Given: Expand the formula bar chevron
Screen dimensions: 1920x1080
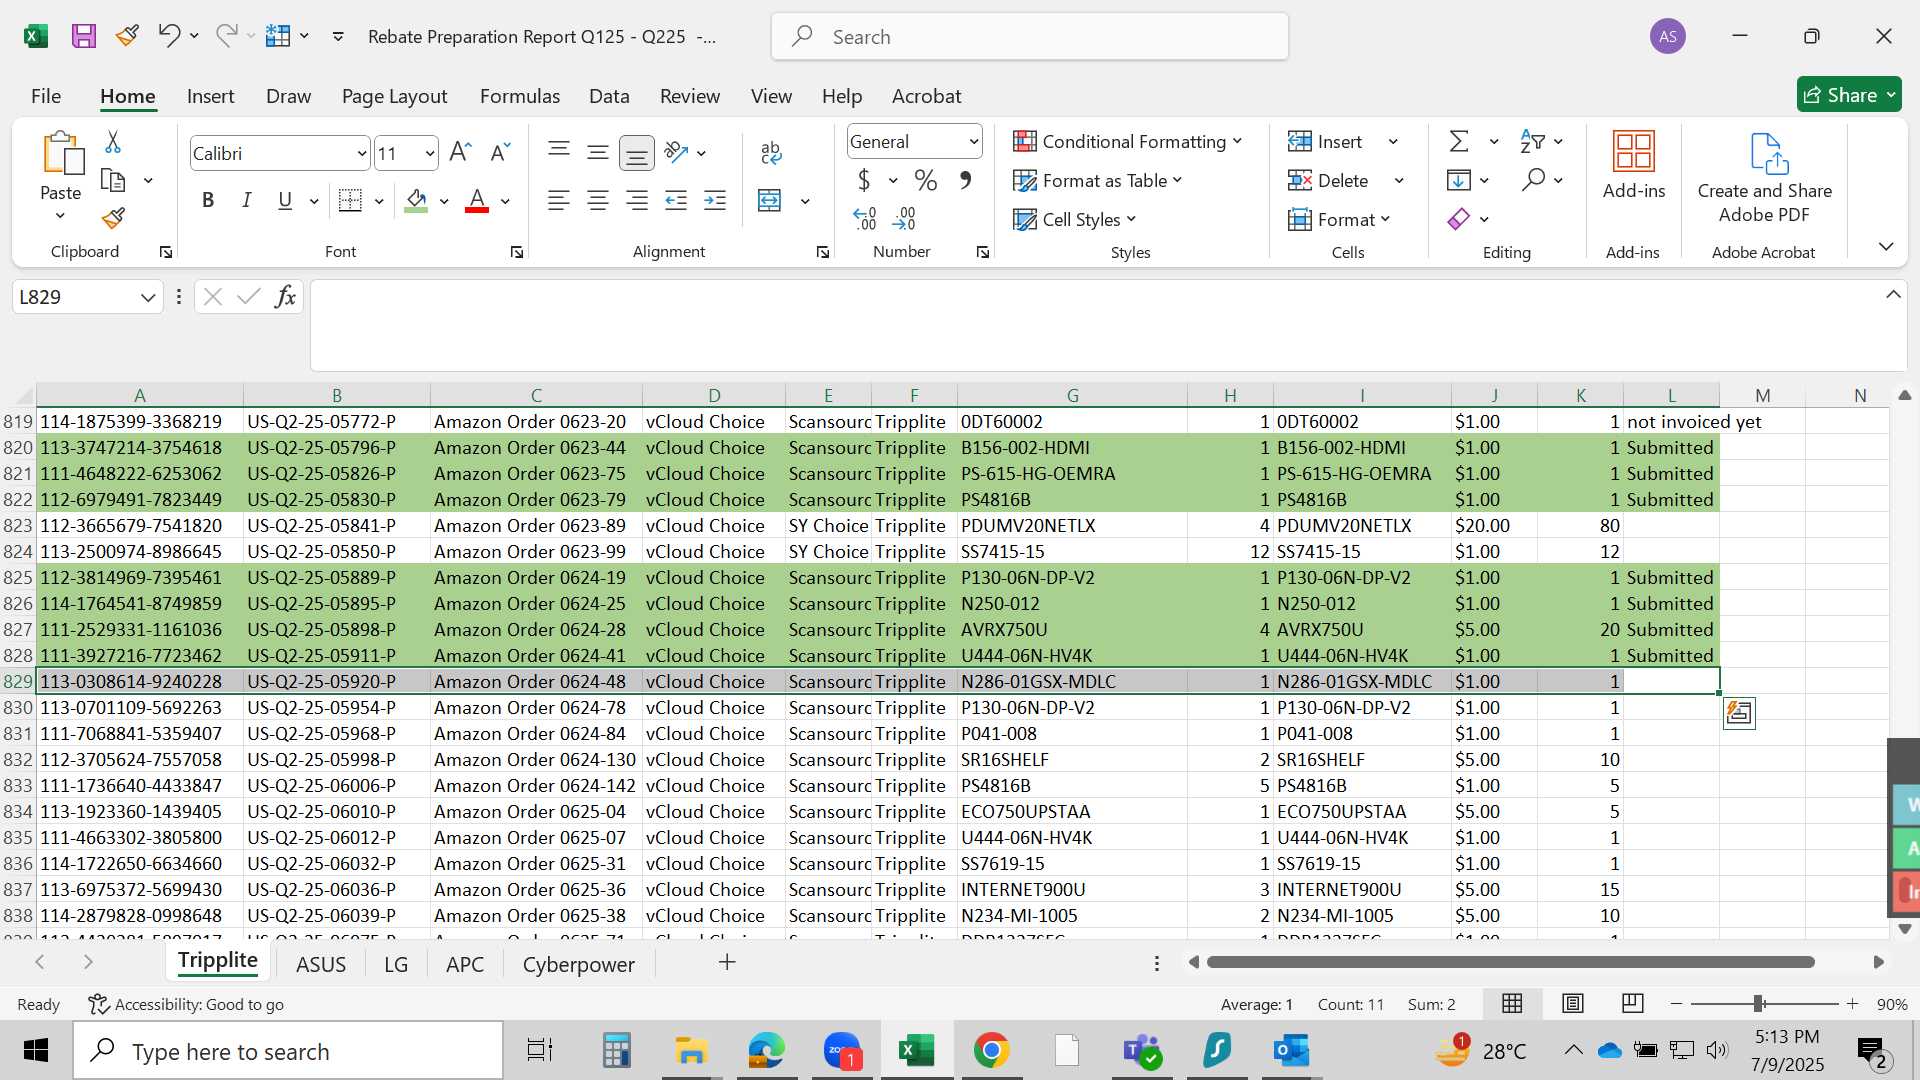Looking at the screenshot, I should (1894, 295).
